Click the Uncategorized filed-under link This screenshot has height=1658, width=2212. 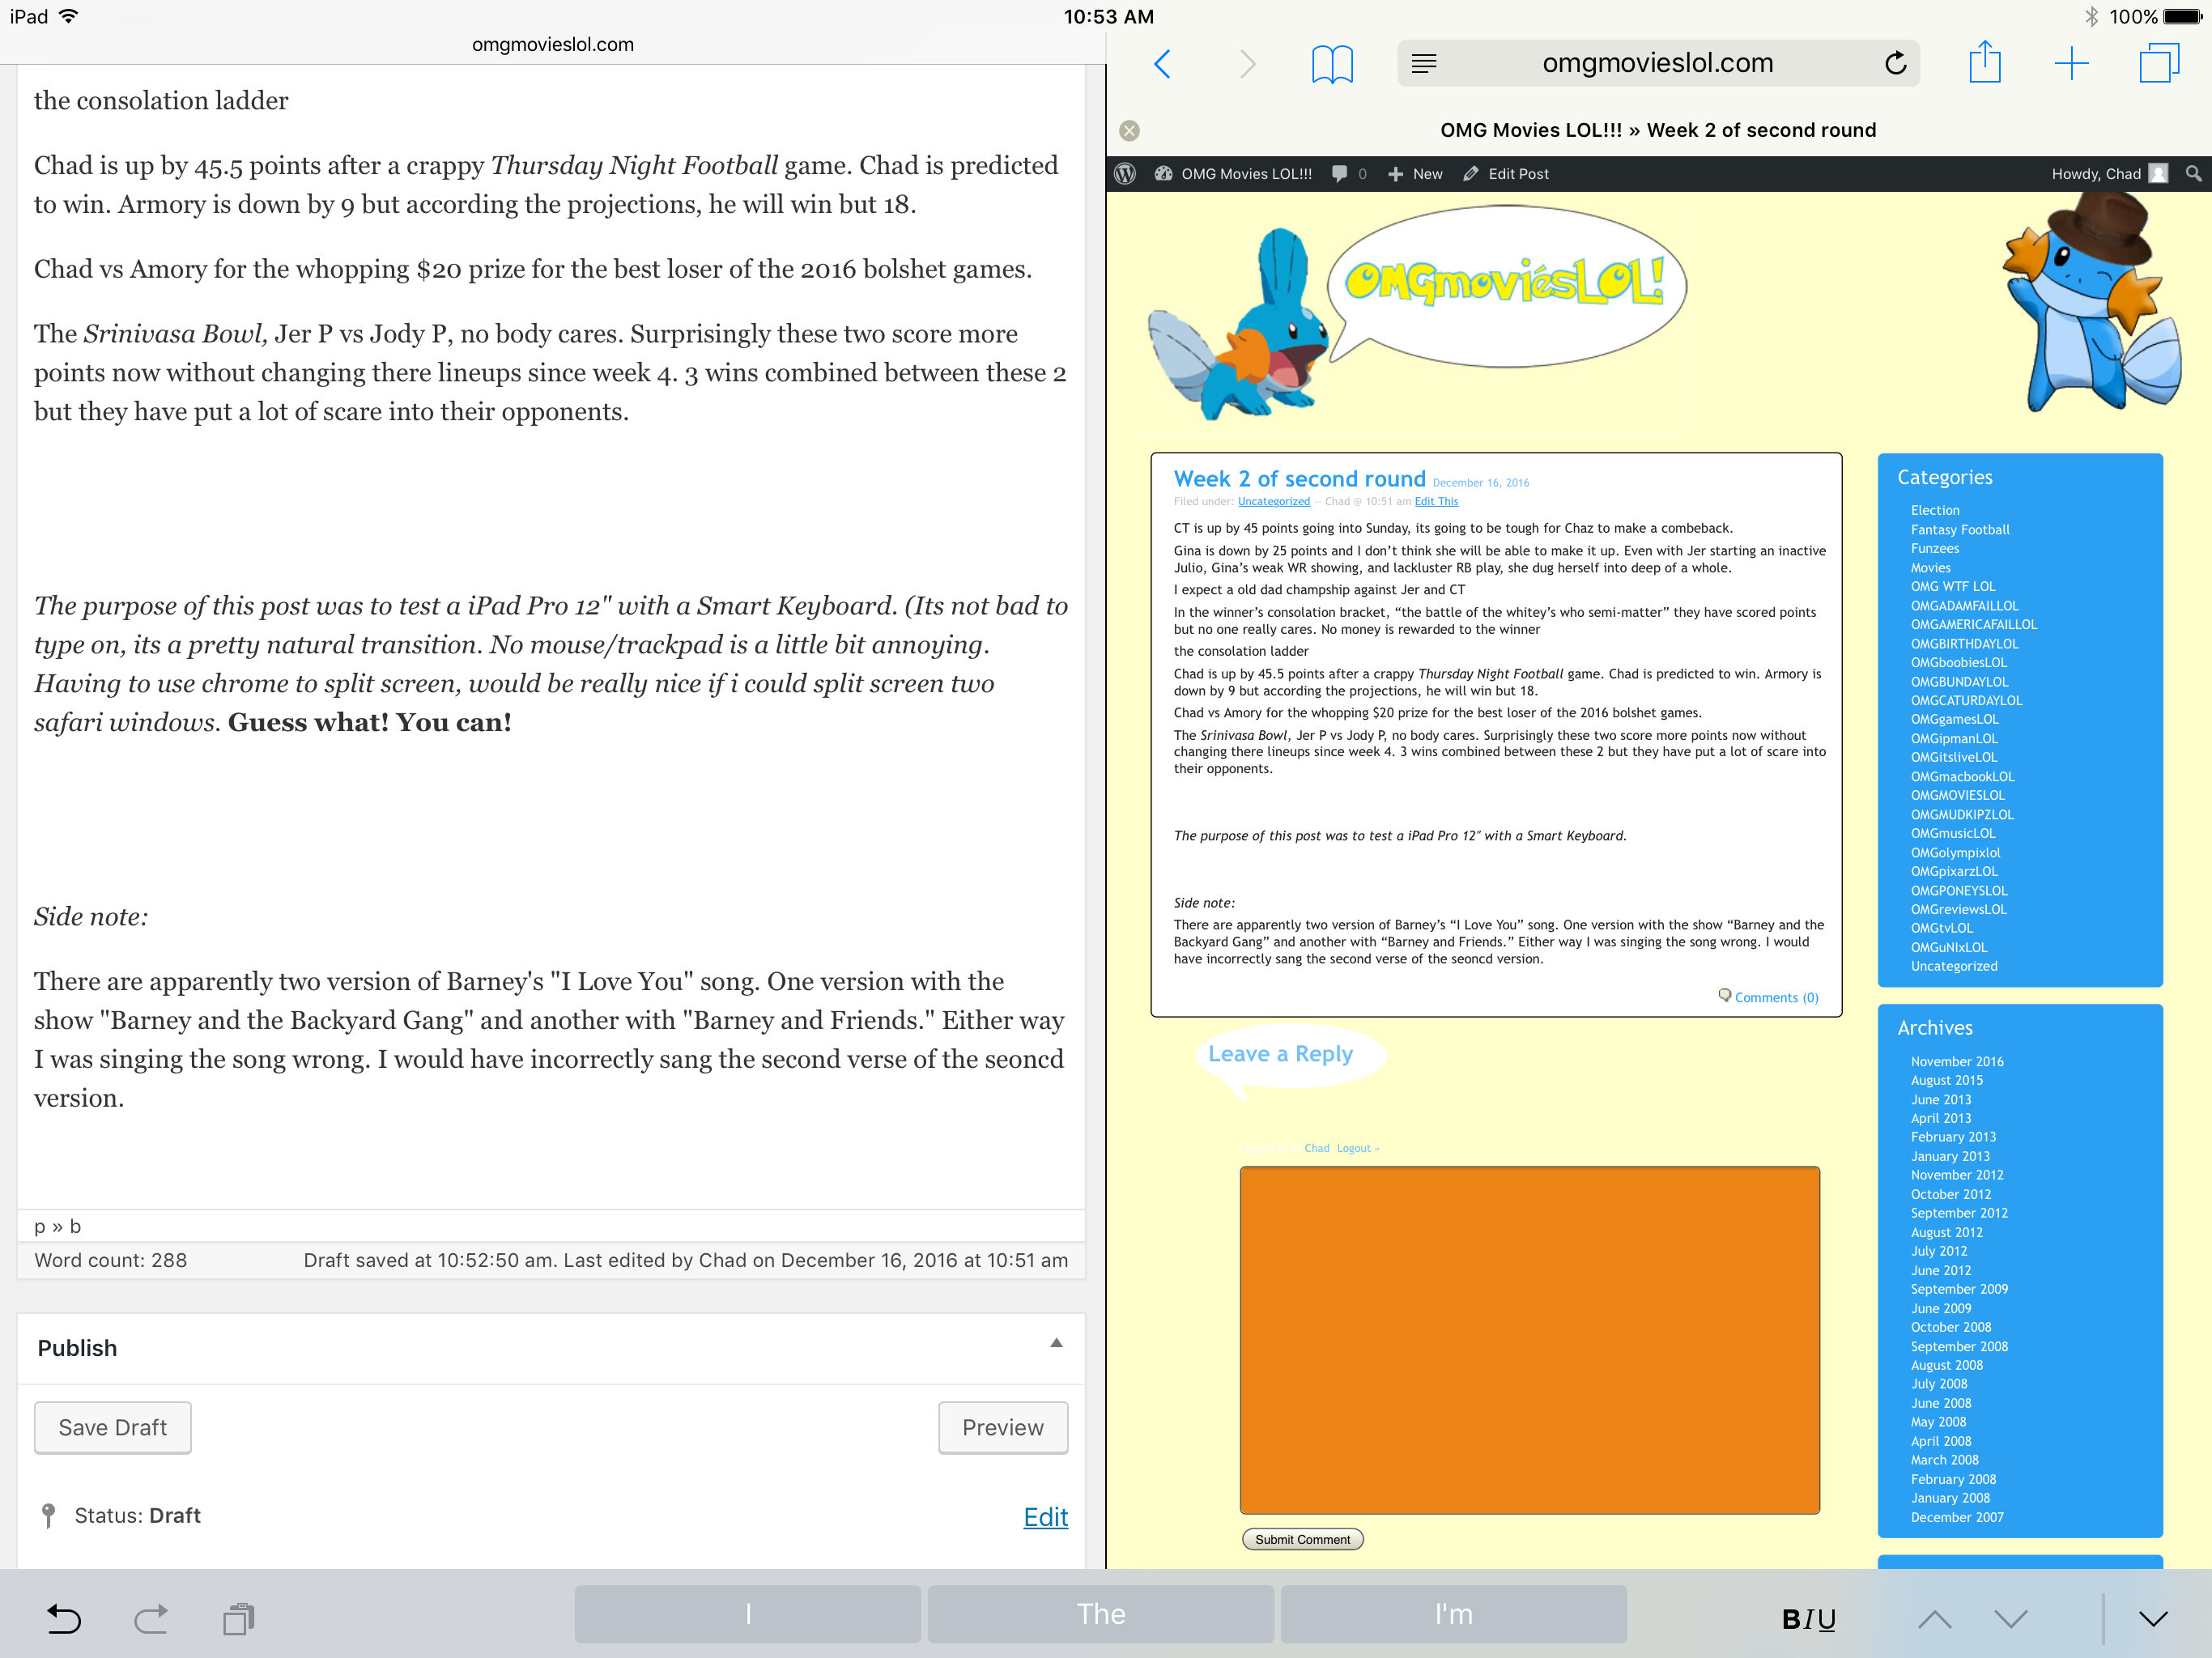1273,502
